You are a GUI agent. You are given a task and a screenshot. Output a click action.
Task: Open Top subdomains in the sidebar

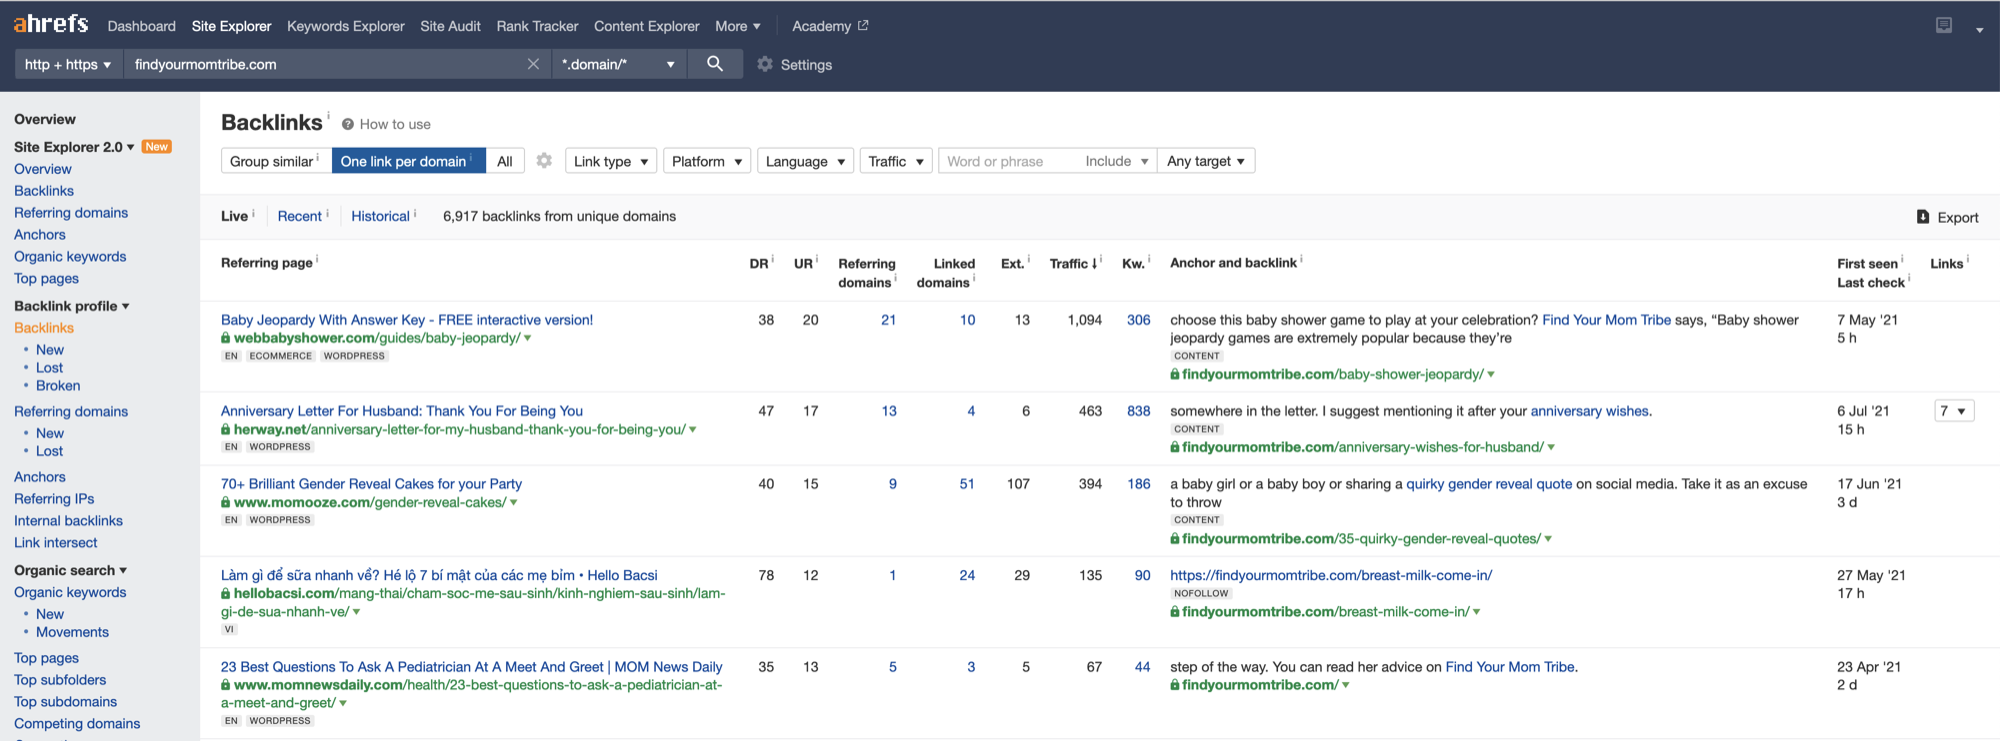(65, 702)
